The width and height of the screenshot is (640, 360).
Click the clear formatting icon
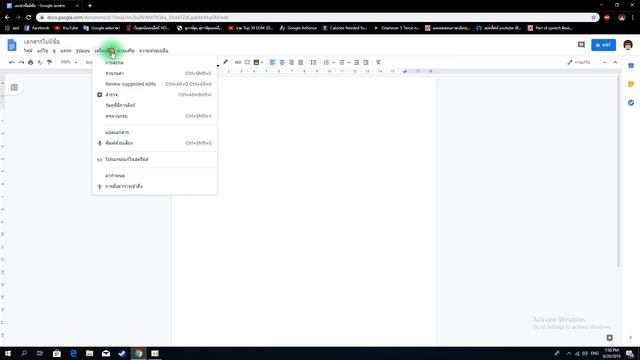(x=378, y=62)
